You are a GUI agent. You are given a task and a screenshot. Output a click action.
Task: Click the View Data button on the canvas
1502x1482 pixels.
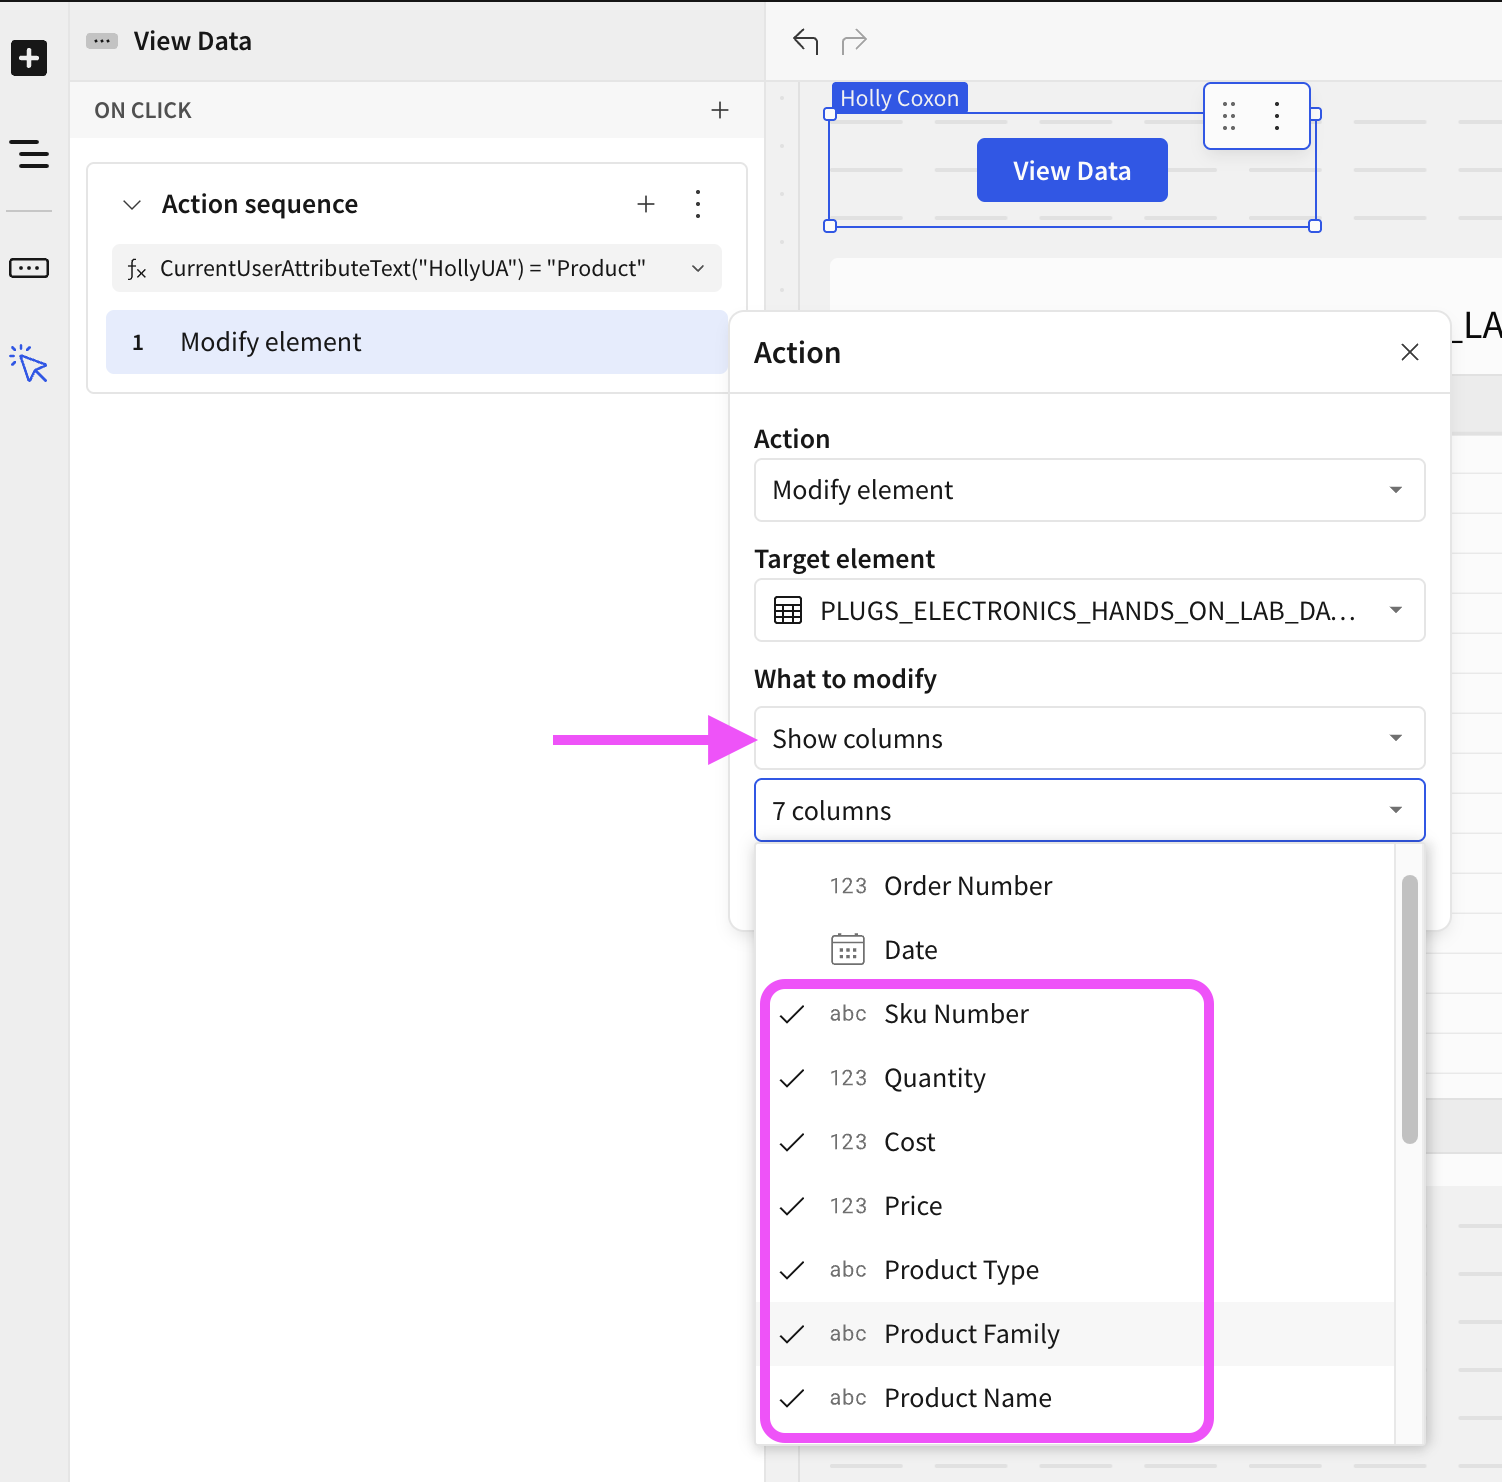tap(1071, 170)
